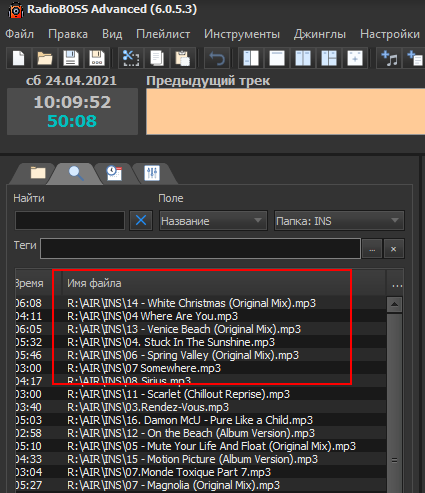The height and width of the screenshot is (493, 425).
Task: Open the Вид menu
Action: coord(112,34)
